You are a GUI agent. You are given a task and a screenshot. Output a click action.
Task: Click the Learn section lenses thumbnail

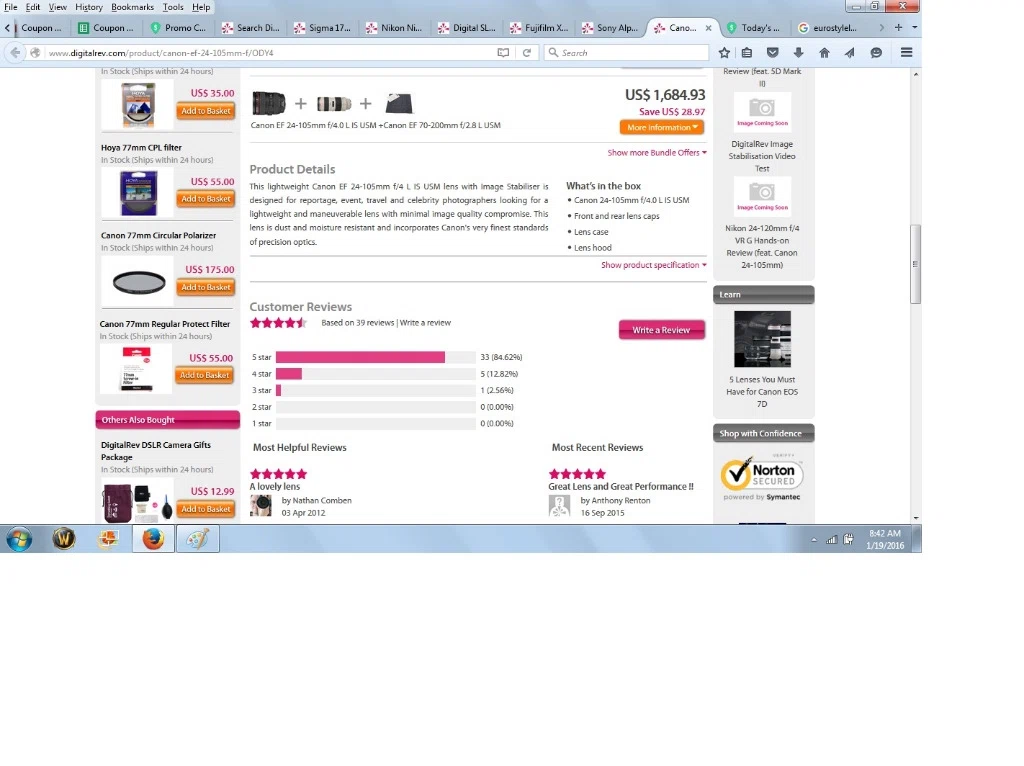click(762, 338)
